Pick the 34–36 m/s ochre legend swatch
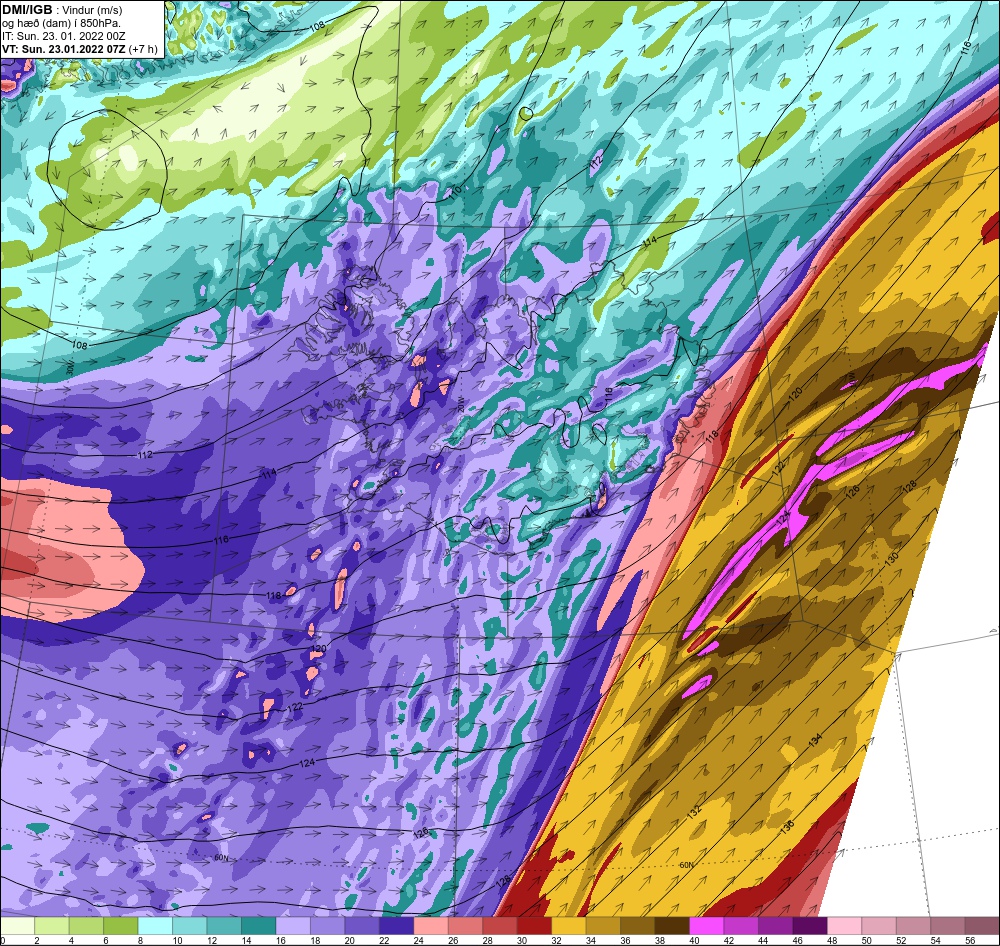The height and width of the screenshot is (946, 1000). coord(603,926)
